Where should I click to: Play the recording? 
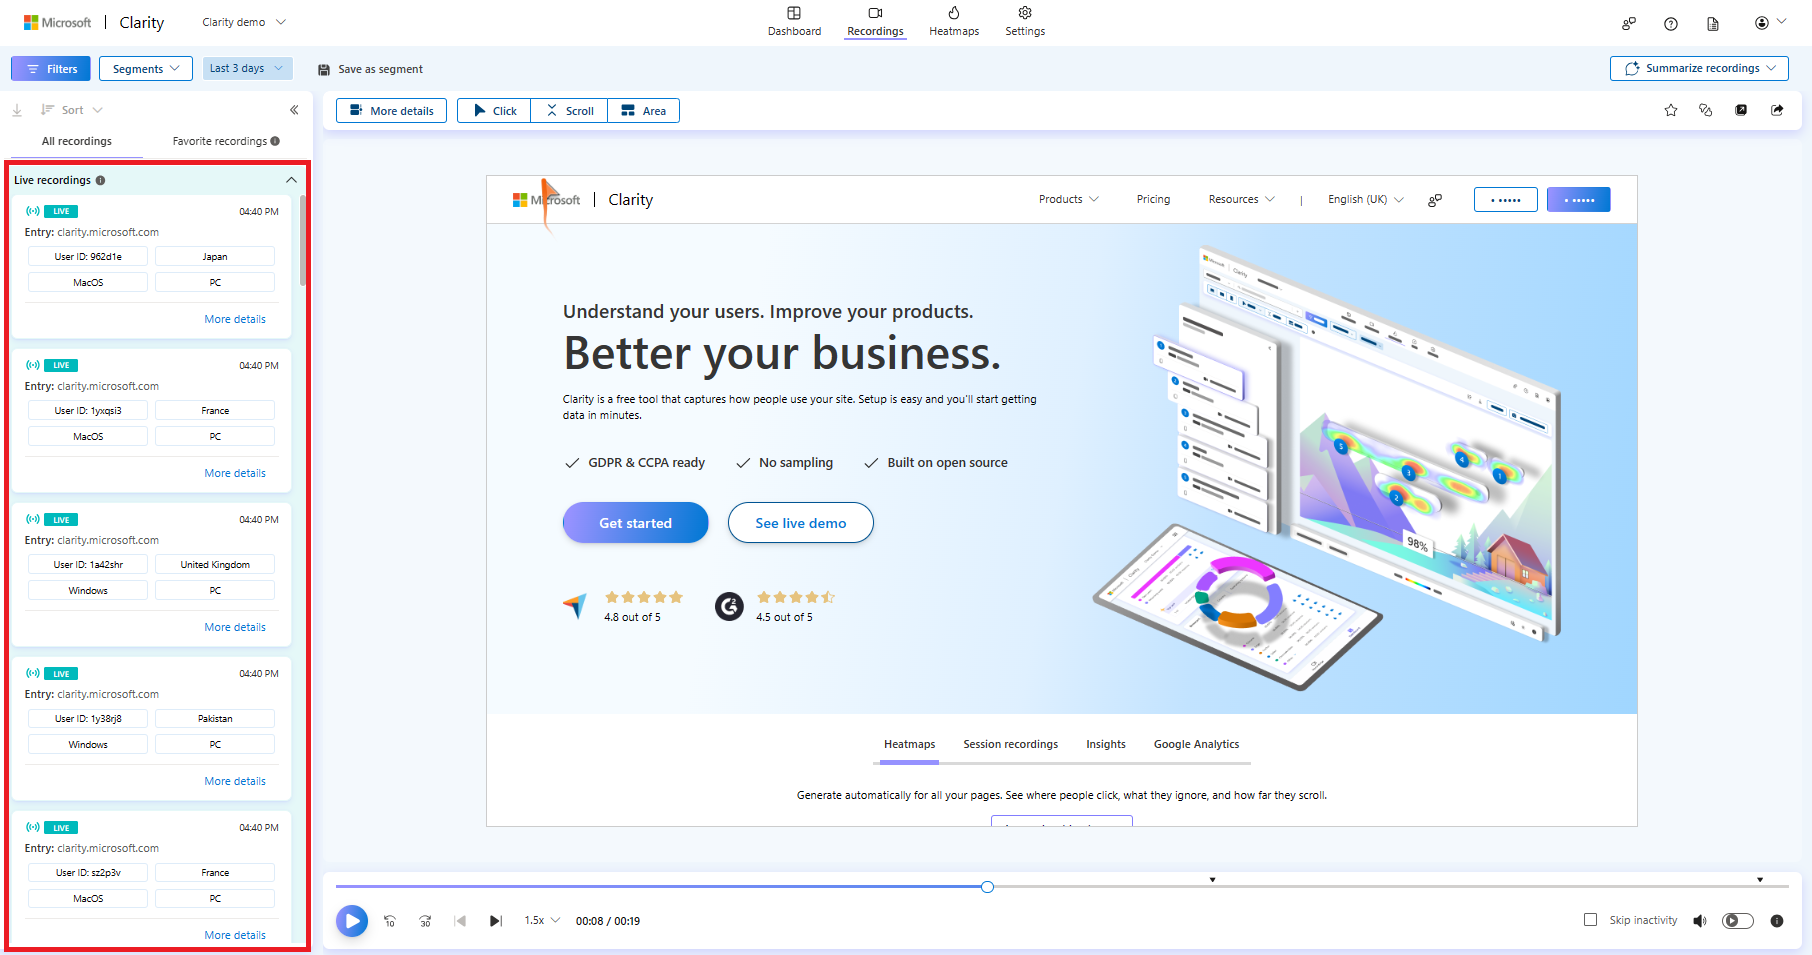pyautogui.click(x=352, y=921)
